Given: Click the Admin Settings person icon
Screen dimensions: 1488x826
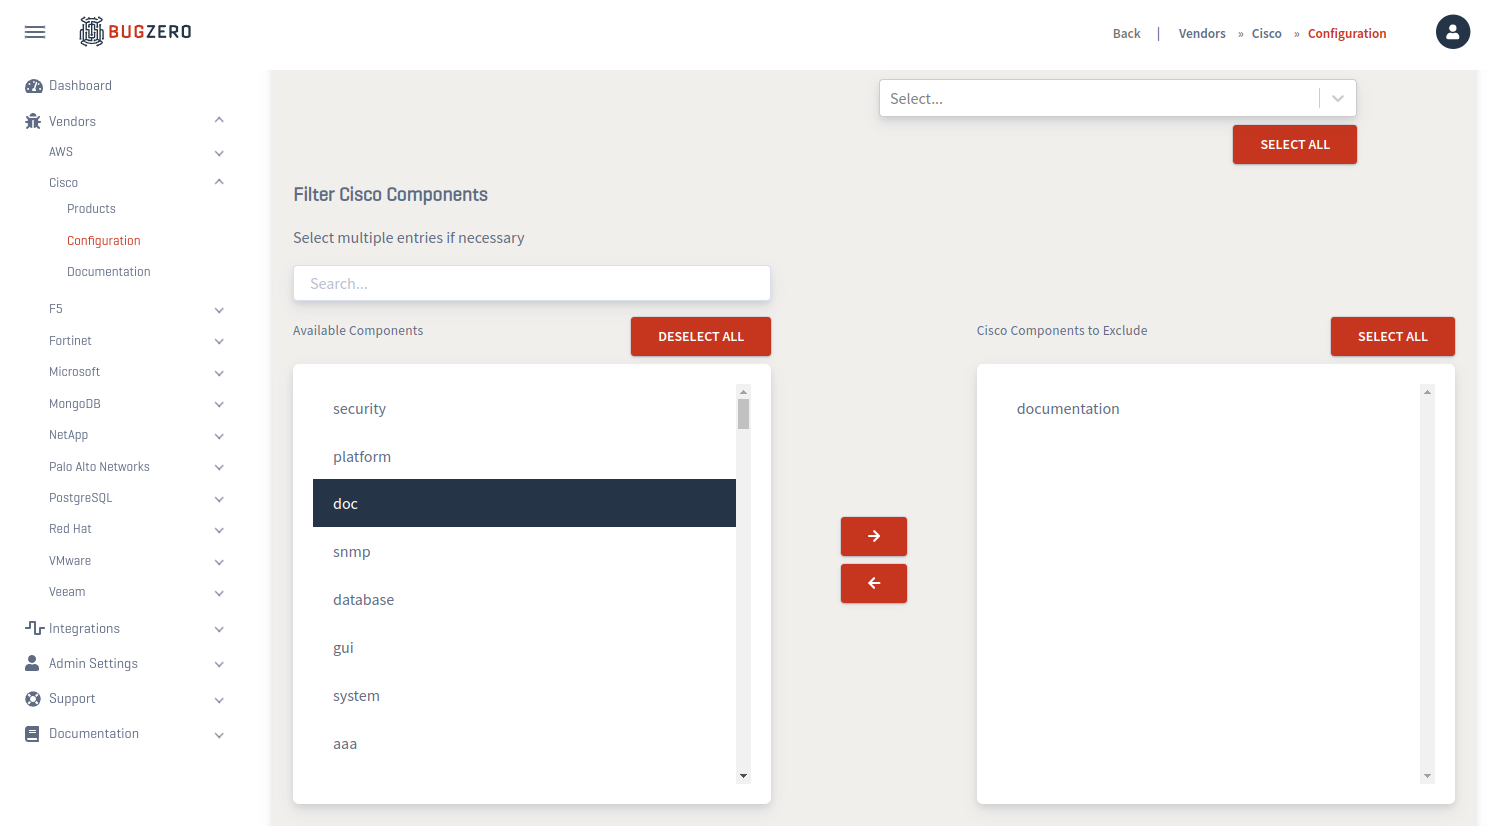Looking at the screenshot, I should coord(32,663).
